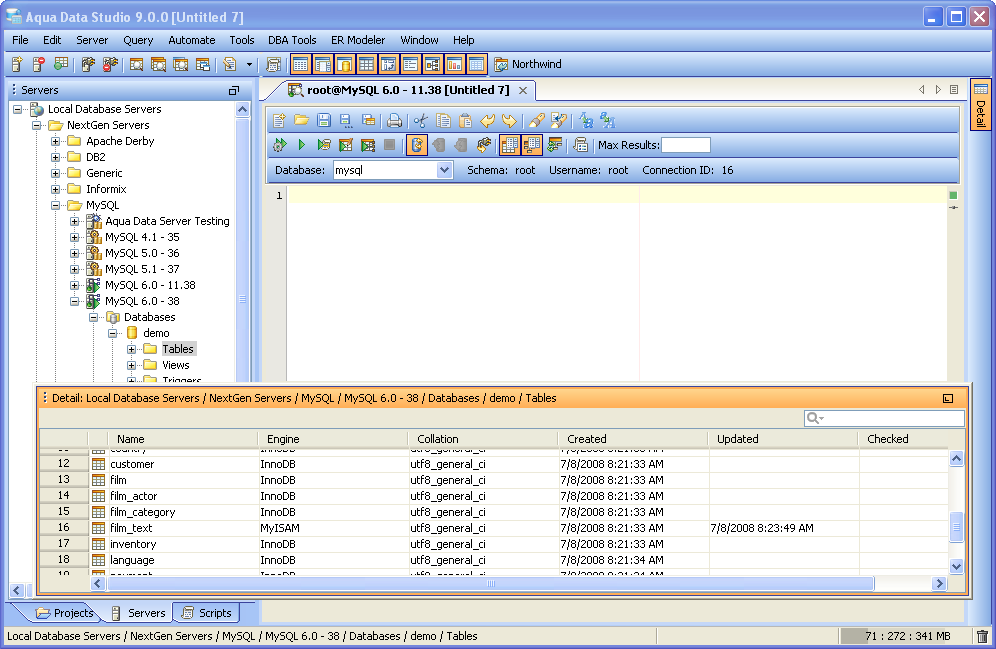
Task: Expand the Tables folder under demo
Action: (131, 349)
